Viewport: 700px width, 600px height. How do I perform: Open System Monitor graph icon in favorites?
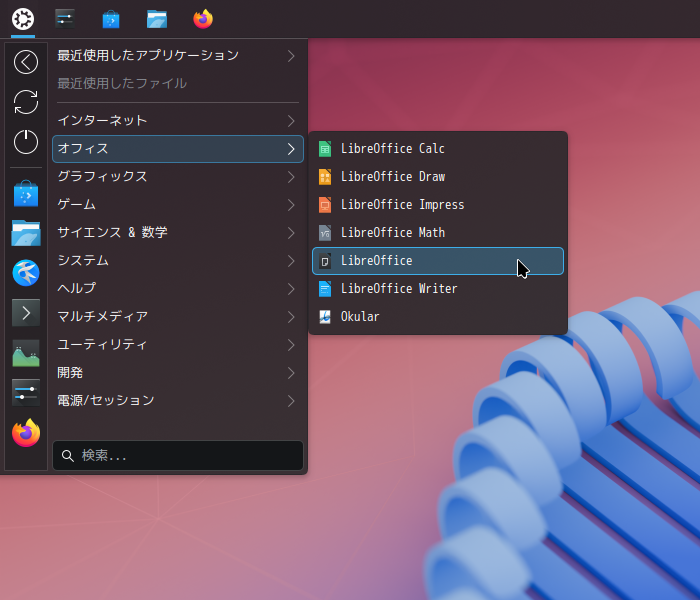(x=26, y=353)
